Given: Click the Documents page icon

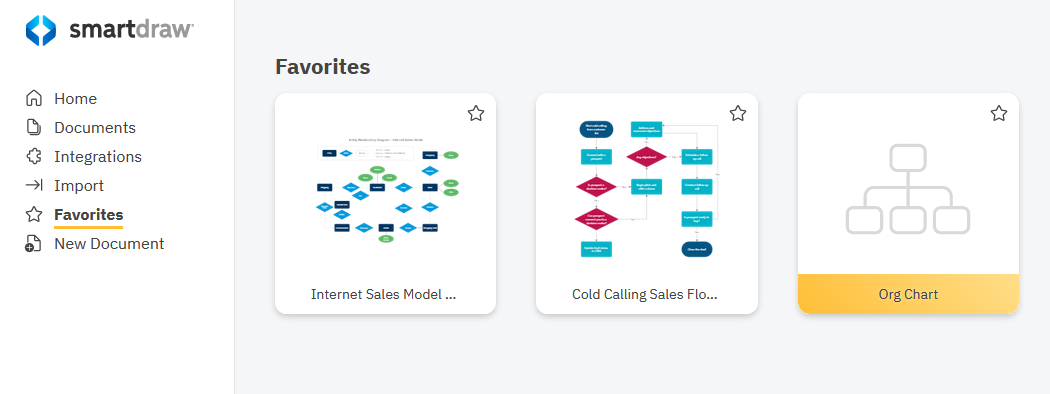Looking at the screenshot, I should point(33,127).
